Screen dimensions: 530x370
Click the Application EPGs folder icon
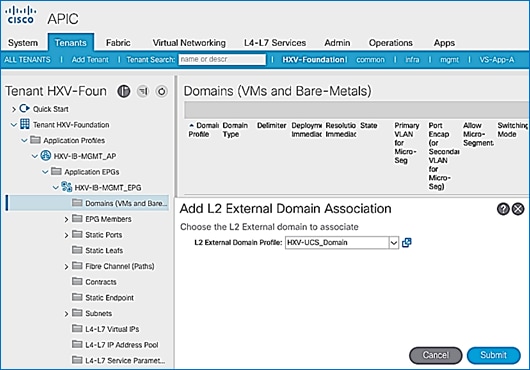56,171
